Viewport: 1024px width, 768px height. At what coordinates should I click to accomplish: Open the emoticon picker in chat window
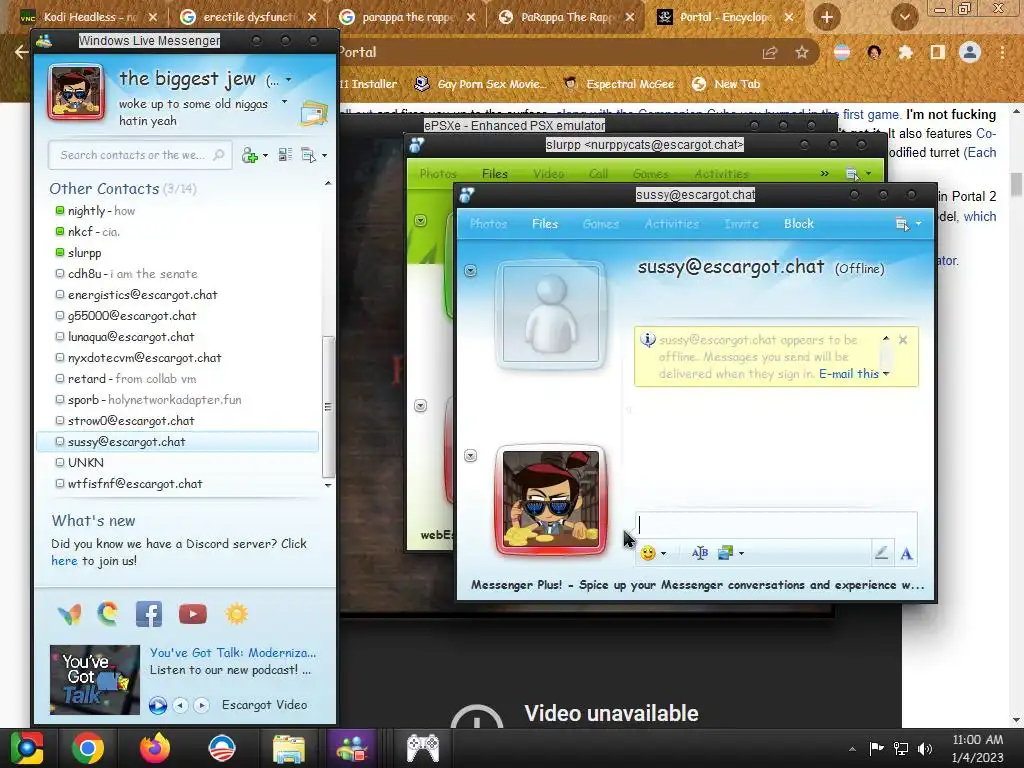648,553
